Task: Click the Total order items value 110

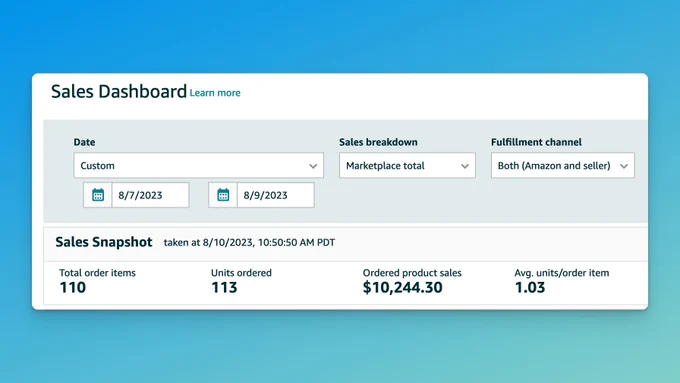Action: pyautogui.click(x=73, y=288)
